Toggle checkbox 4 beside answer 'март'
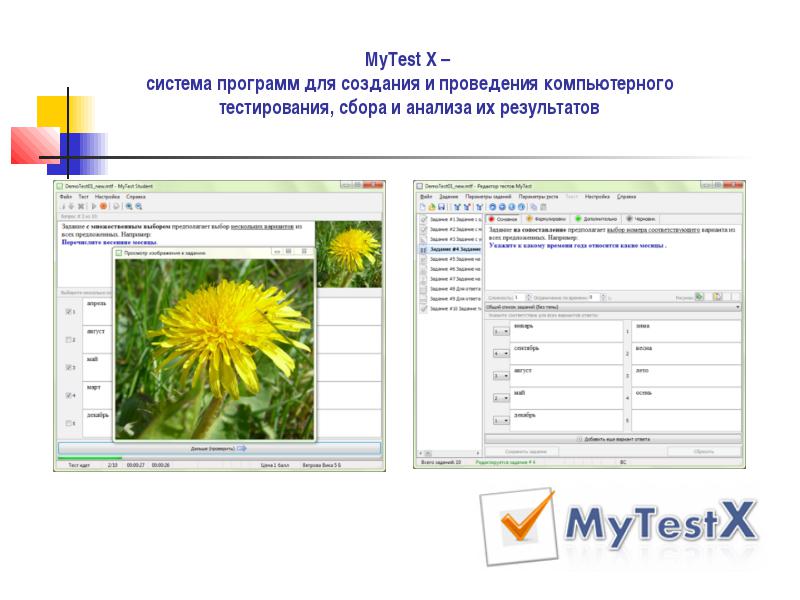This screenshot has width=800, height=600. [x=69, y=395]
